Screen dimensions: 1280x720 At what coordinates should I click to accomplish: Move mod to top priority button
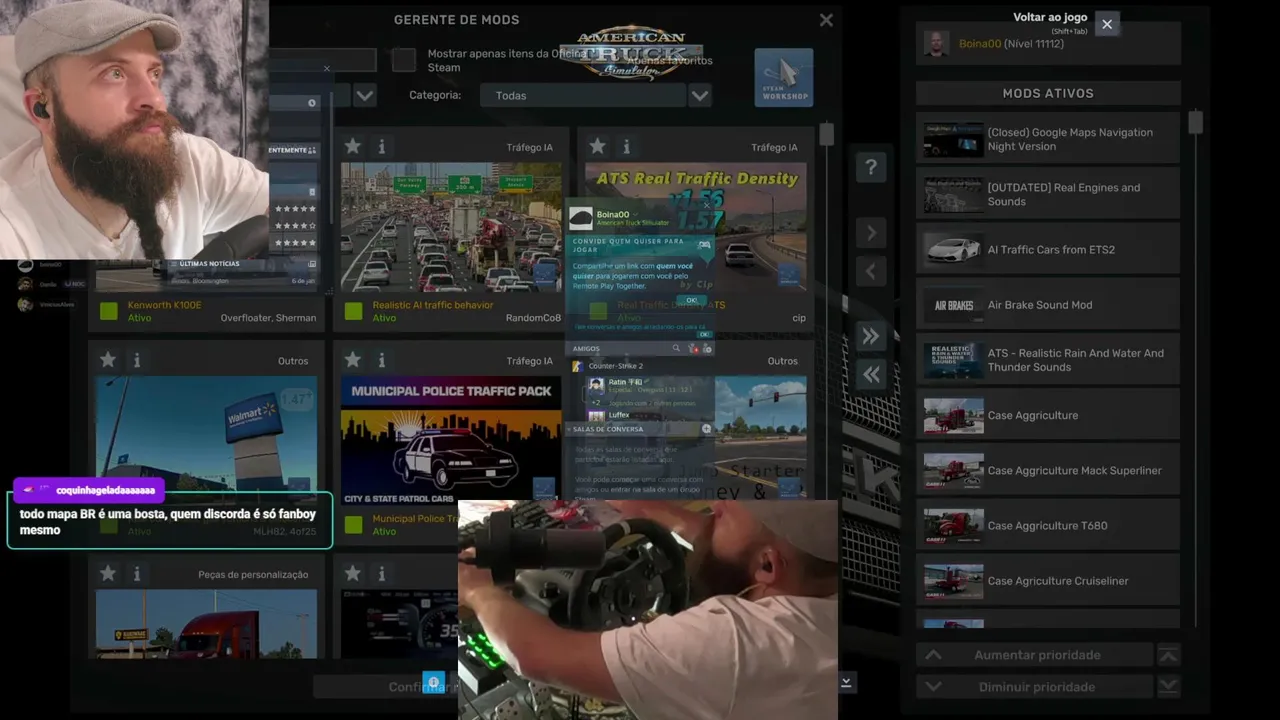tap(1168, 655)
